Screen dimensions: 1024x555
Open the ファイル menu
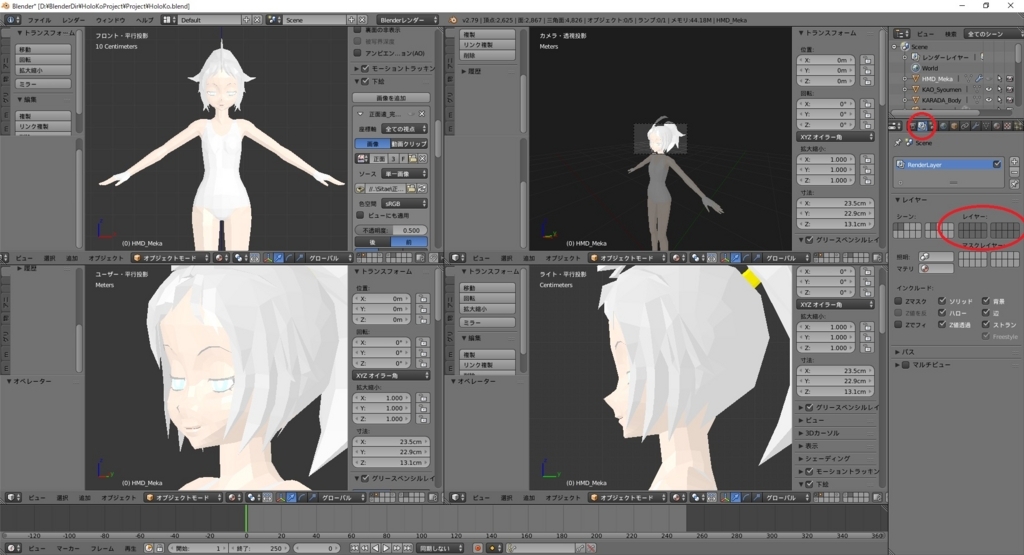[39, 20]
